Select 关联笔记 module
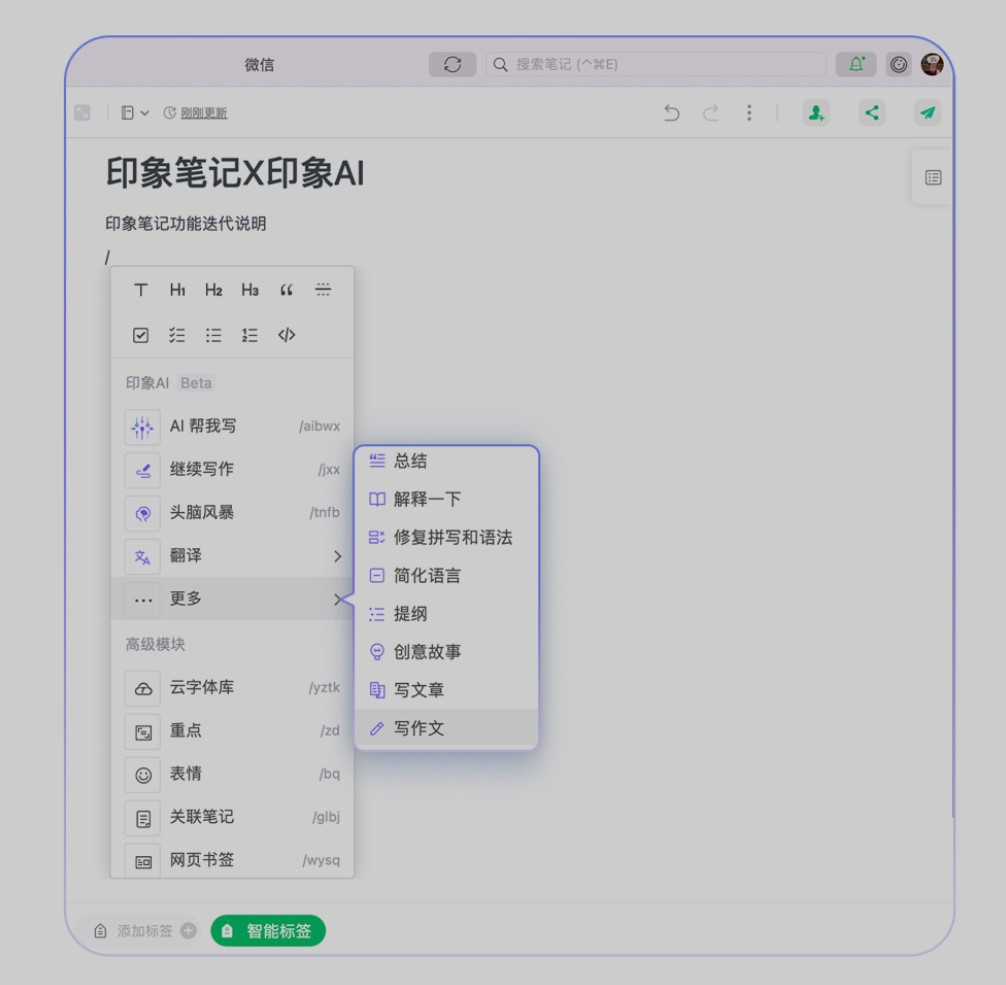The width and height of the screenshot is (1006, 985). click(x=232, y=817)
